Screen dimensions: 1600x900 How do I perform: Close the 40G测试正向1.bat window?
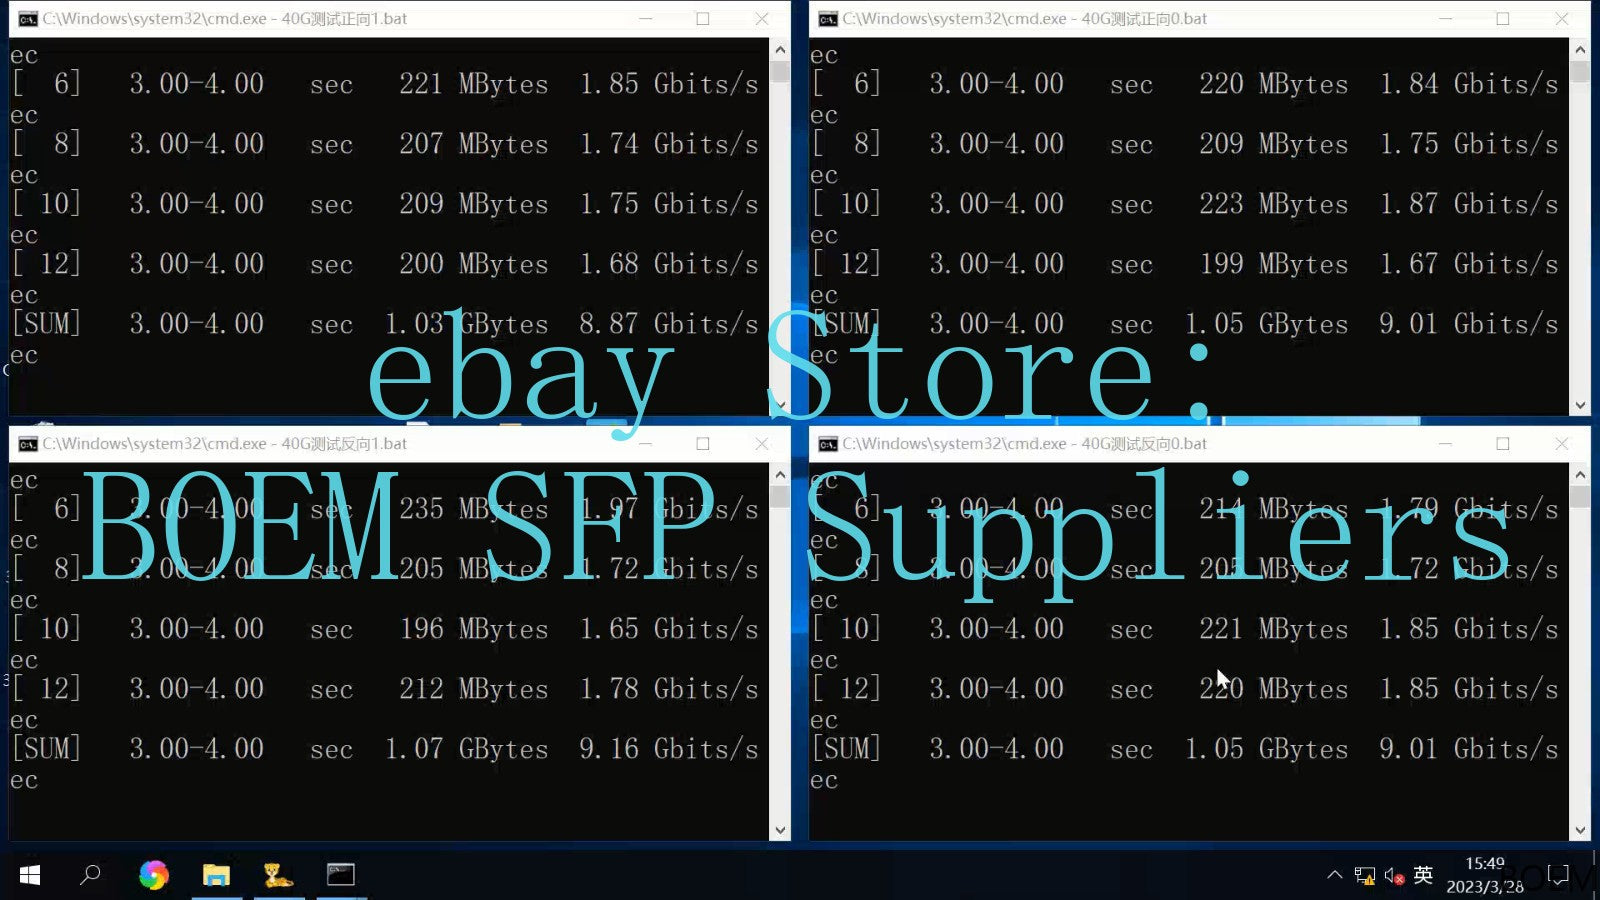762,19
